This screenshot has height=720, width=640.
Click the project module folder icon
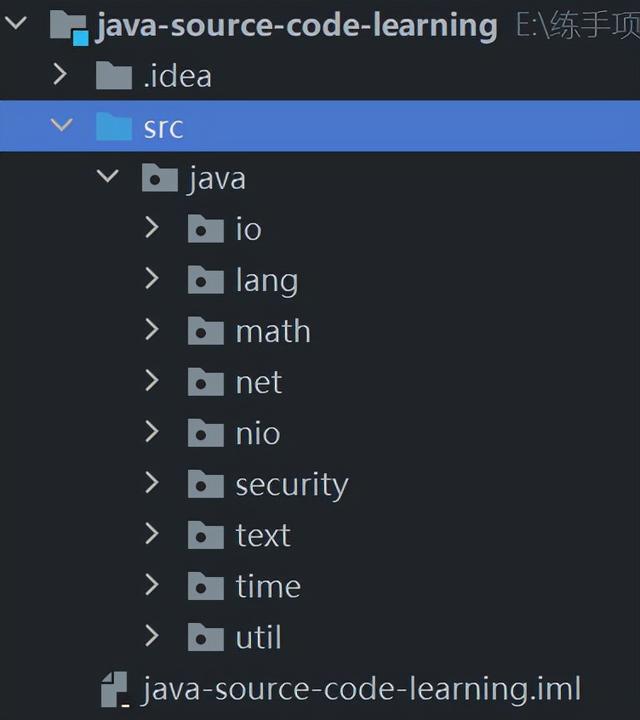69,27
